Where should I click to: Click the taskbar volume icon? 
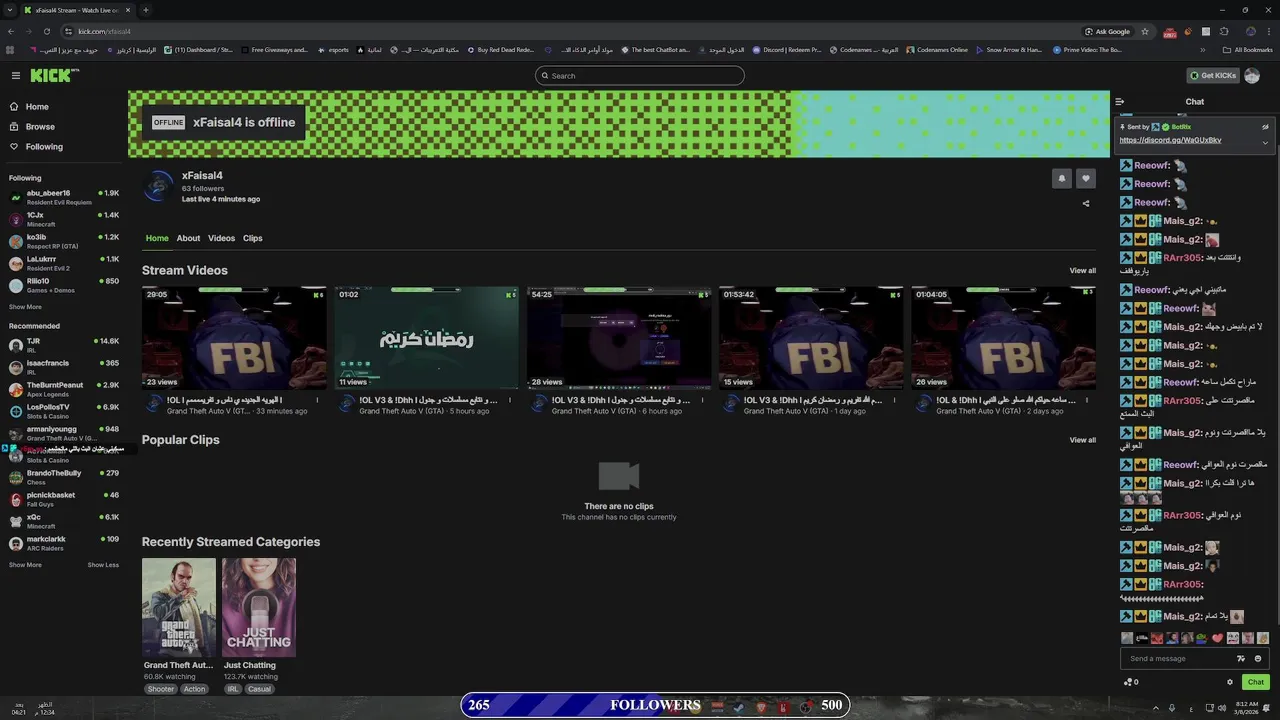(x=1223, y=708)
